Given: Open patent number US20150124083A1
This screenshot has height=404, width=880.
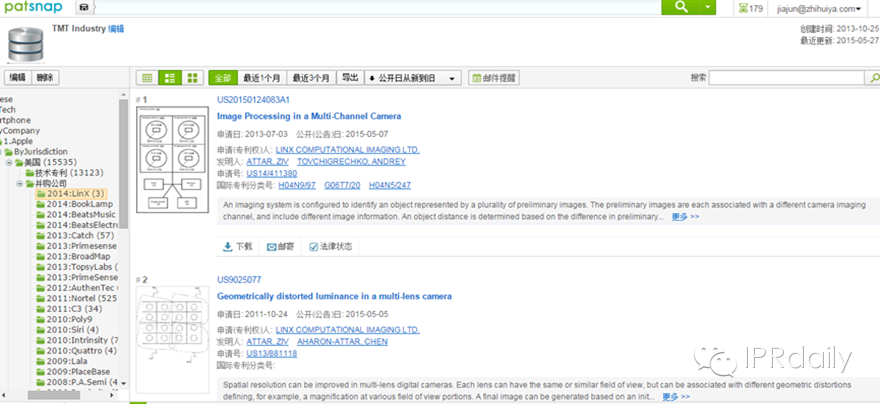Looking at the screenshot, I should coord(253,100).
